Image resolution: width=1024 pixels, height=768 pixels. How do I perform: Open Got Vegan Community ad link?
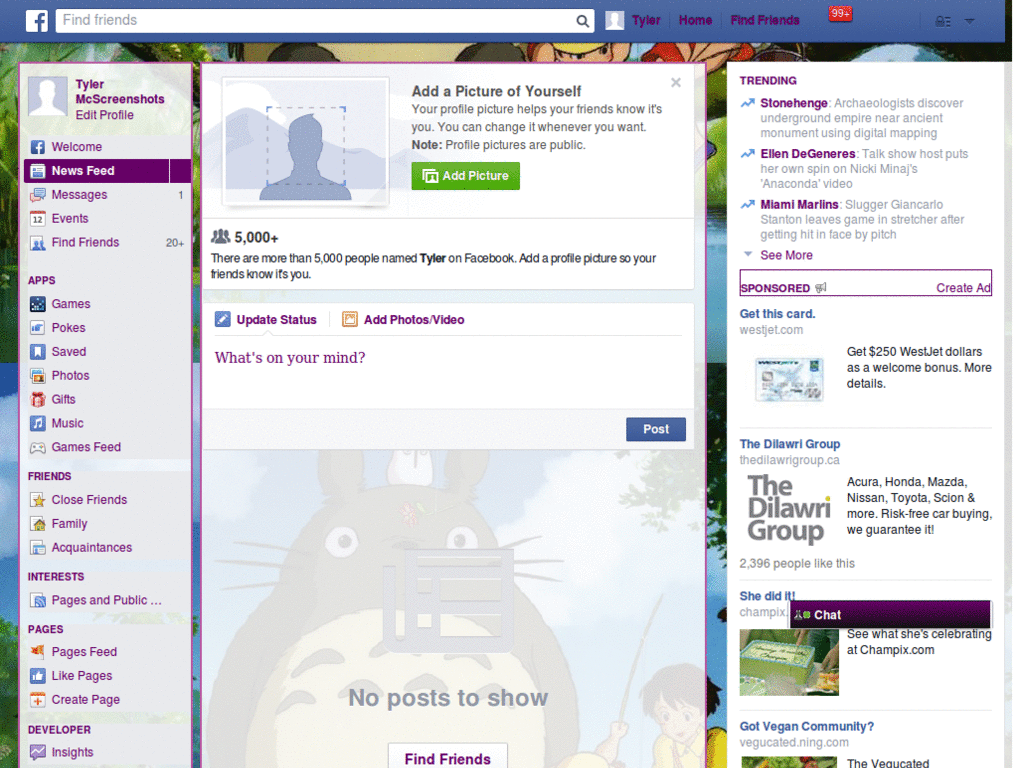[x=807, y=727]
